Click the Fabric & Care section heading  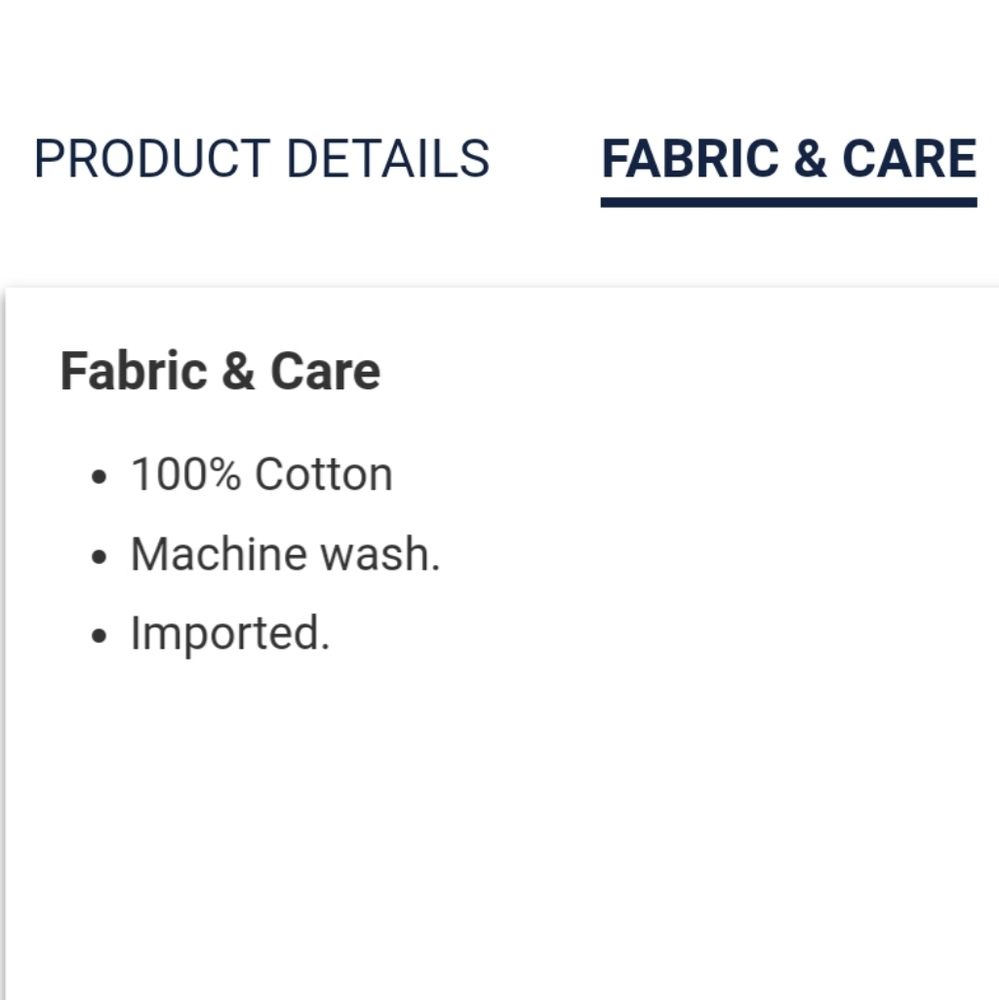pyautogui.click(x=221, y=371)
